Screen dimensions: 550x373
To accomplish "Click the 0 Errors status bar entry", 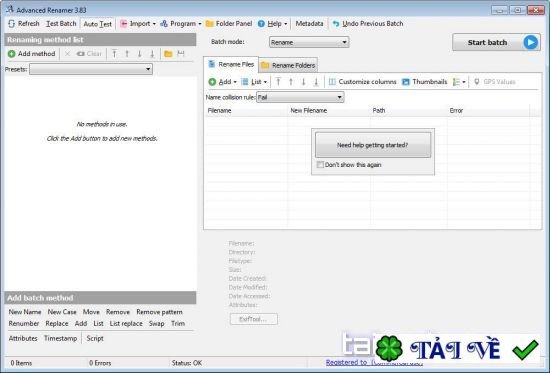I will 100,363.
